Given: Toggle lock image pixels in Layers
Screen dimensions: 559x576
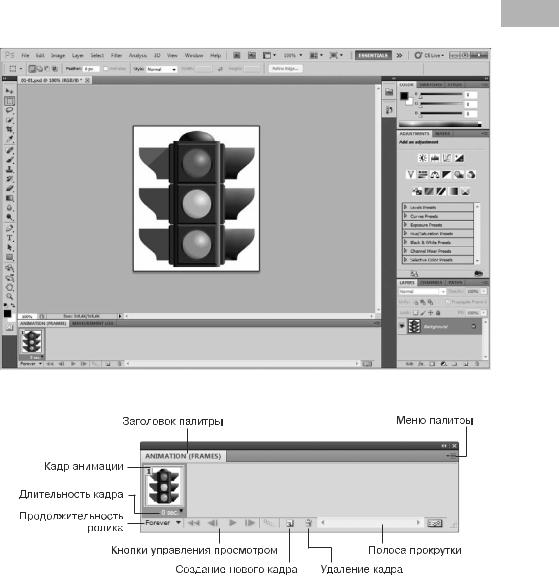Looking at the screenshot, I should click(423, 313).
